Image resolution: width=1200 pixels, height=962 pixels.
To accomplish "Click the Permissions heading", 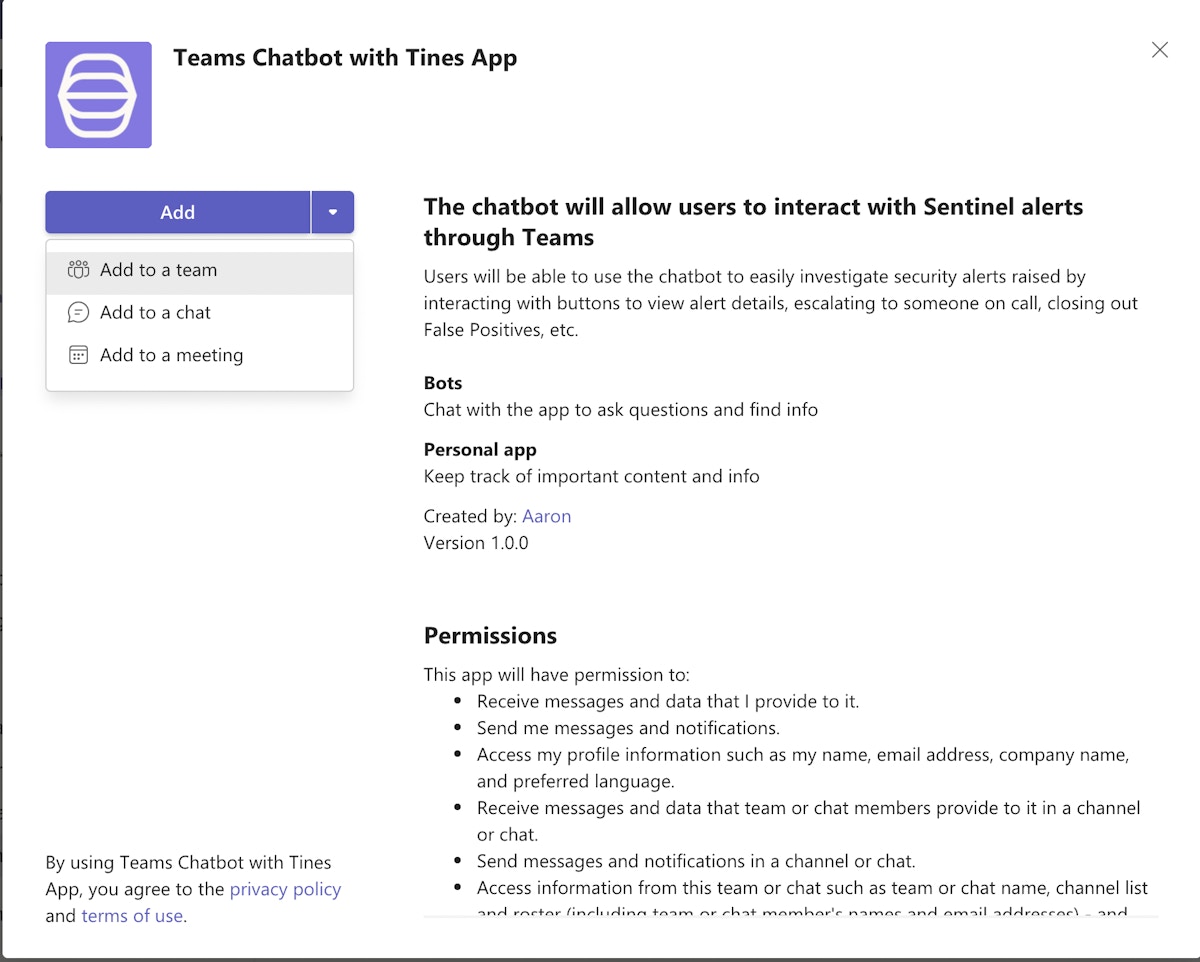I will click(490, 636).
